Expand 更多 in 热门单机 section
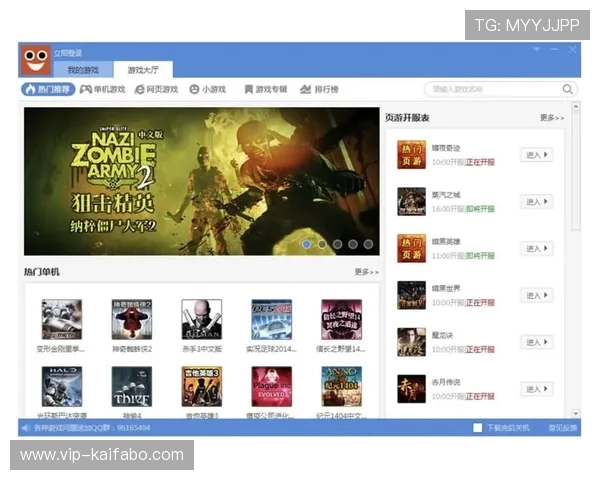Viewport: 600px width, 480px height. (x=366, y=272)
